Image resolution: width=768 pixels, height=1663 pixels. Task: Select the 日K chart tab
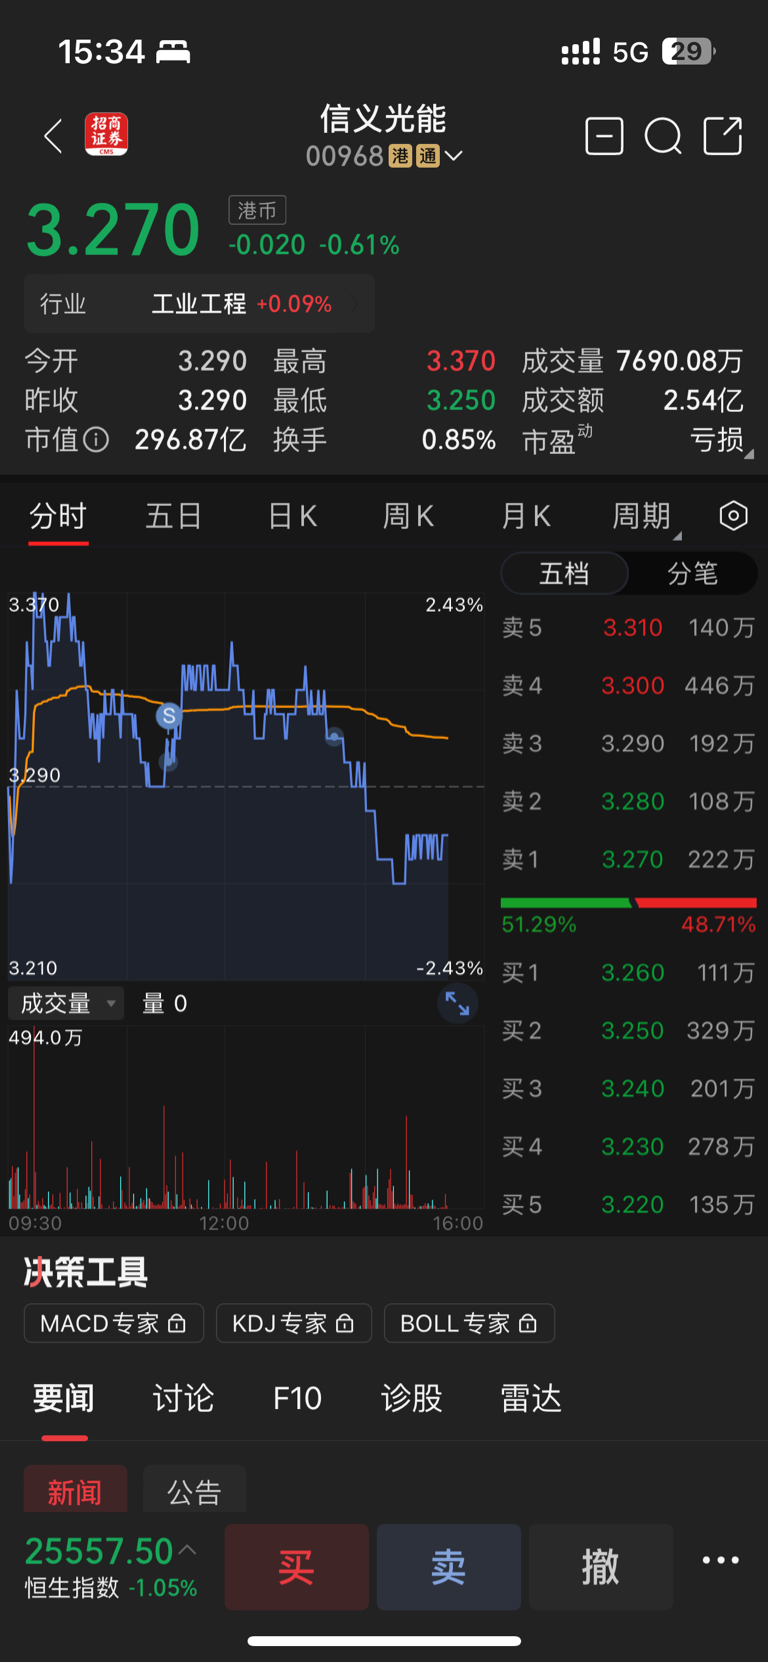[292, 516]
